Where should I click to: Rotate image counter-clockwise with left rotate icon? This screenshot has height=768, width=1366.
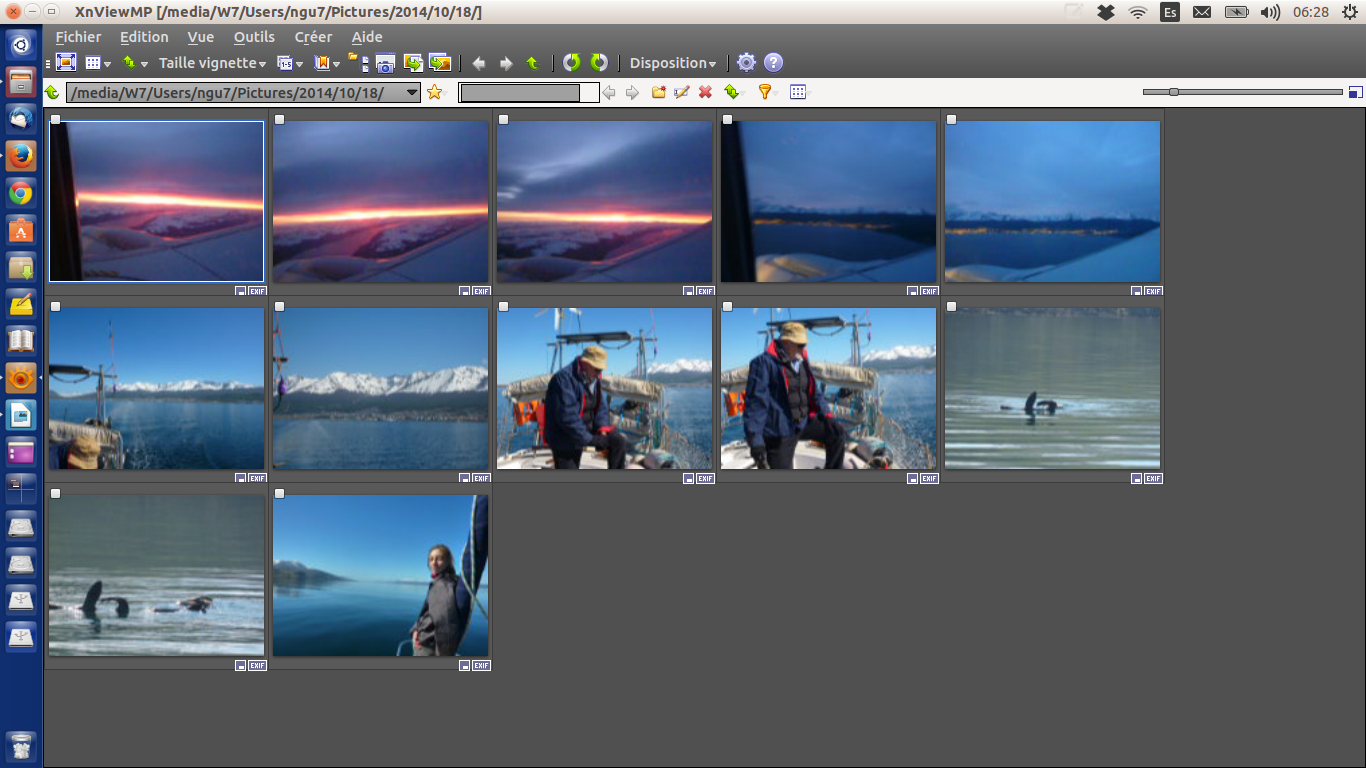pyautogui.click(x=571, y=63)
